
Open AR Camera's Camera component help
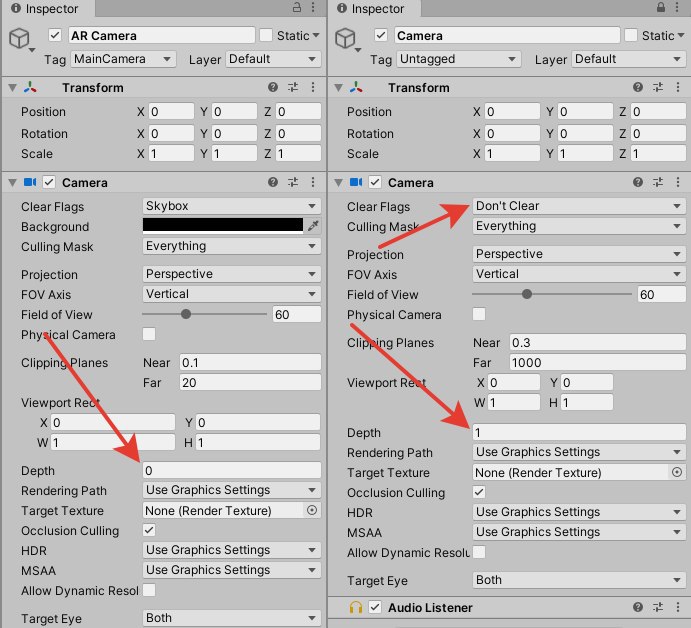point(273,182)
